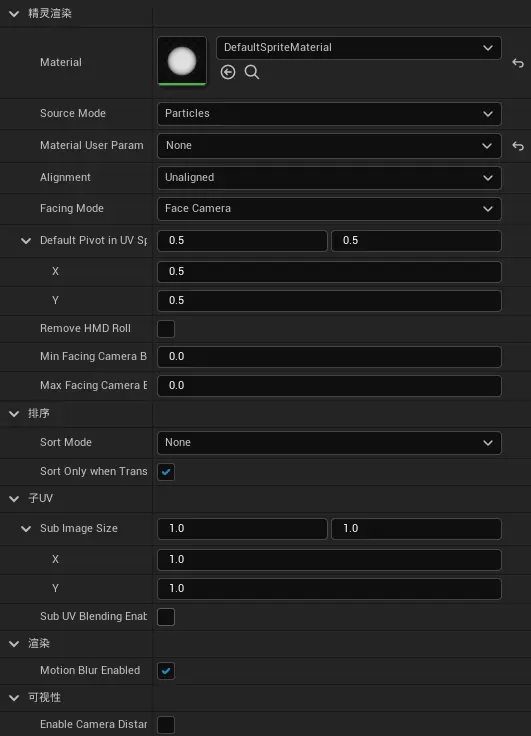Image resolution: width=531 pixels, height=736 pixels.
Task: Collapse the 排序 section
Action: [14, 414]
